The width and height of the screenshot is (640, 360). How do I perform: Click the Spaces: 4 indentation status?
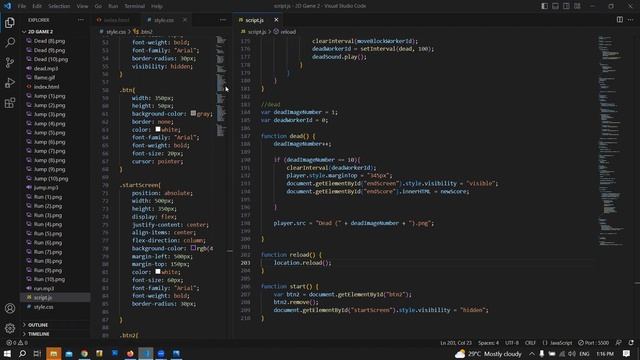click(x=488, y=343)
